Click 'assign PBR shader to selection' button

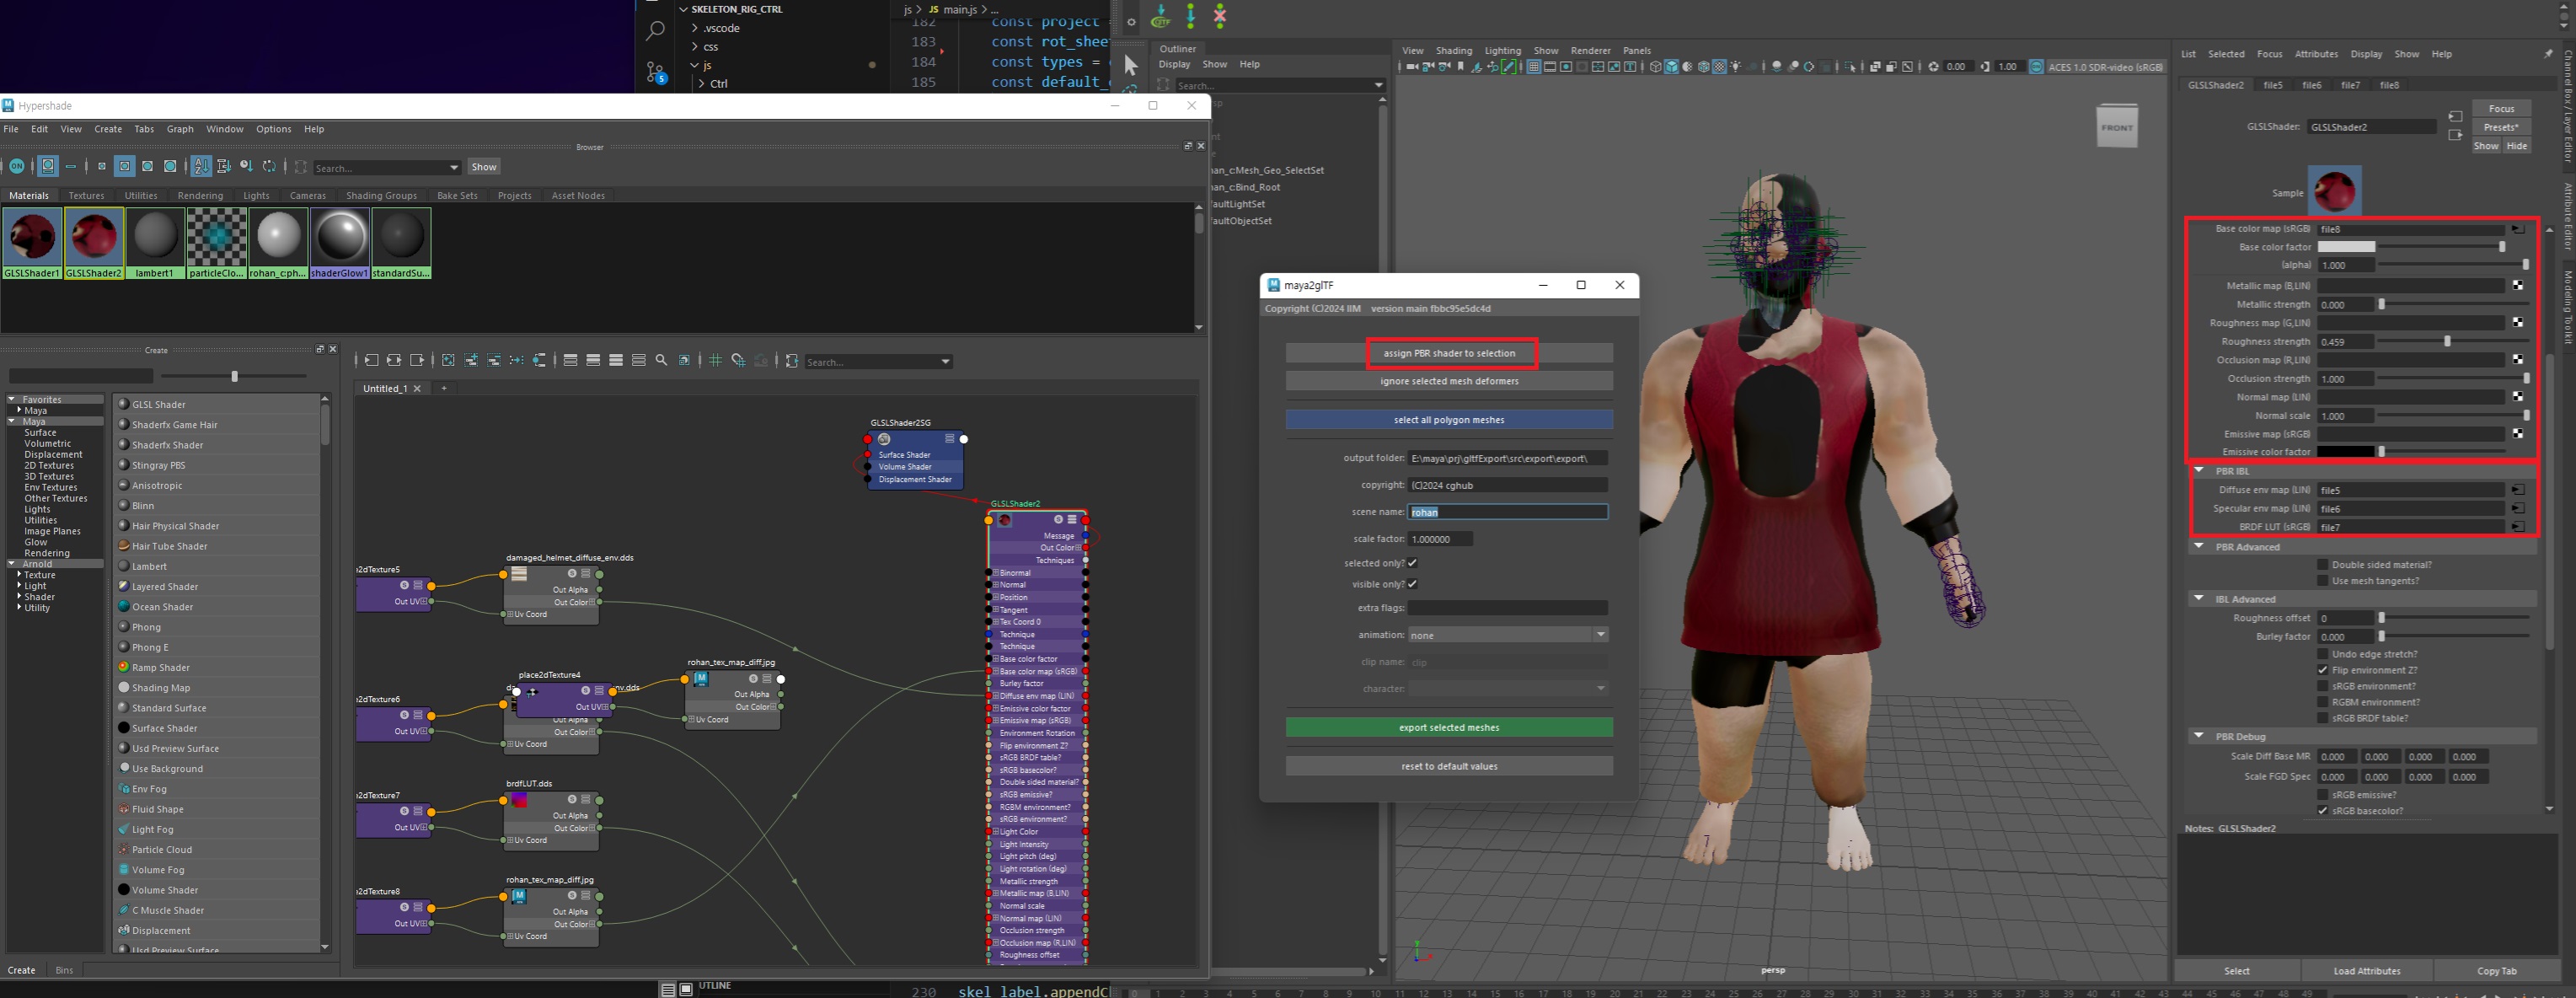coord(1448,353)
